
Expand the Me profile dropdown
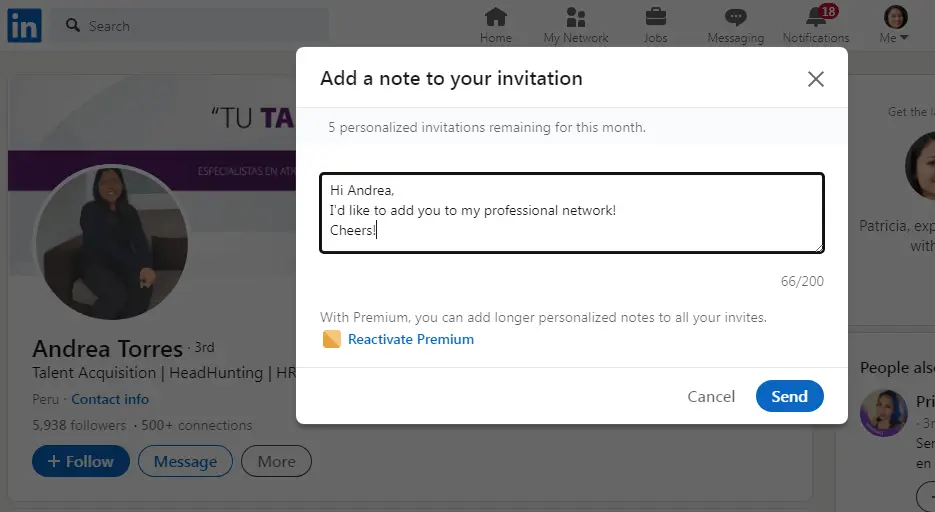pyautogui.click(x=894, y=25)
